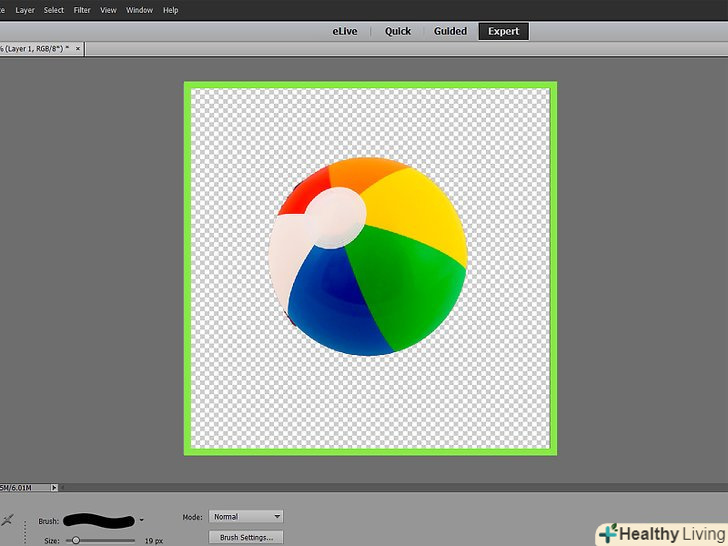This screenshot has height=546, width=728.
Task: Select the Layer 1 RGB/8 document tab
Action: coord(35,48)
